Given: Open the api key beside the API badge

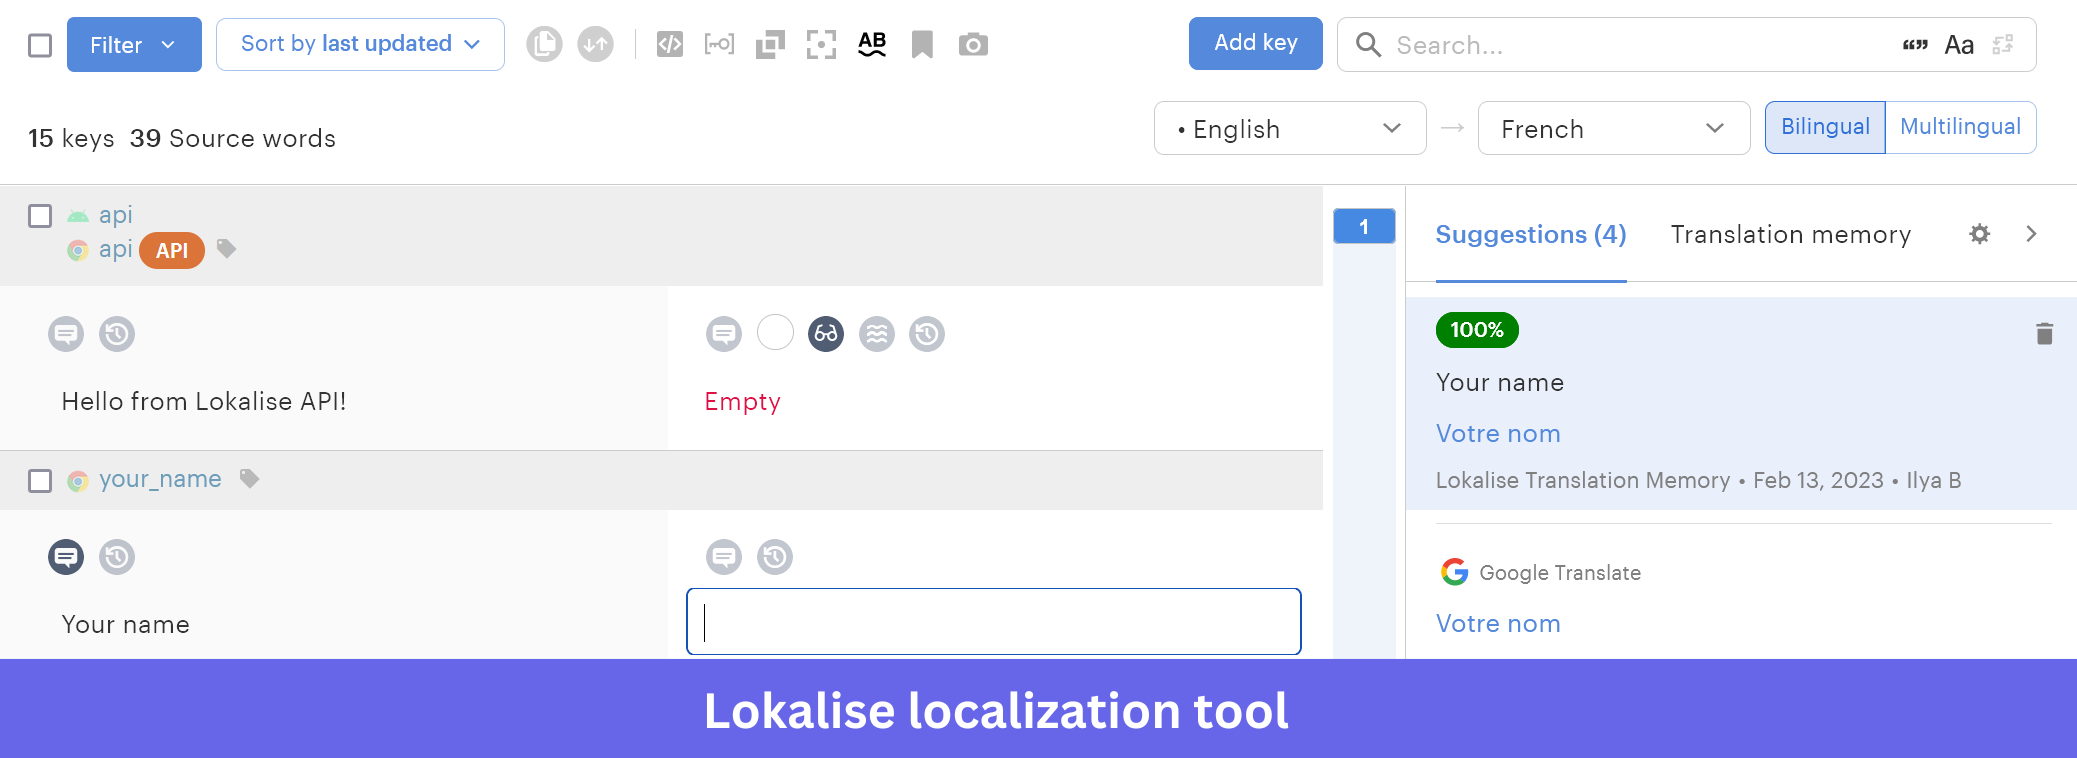Looking at the screenshot, I should click(x=116, y=249).
